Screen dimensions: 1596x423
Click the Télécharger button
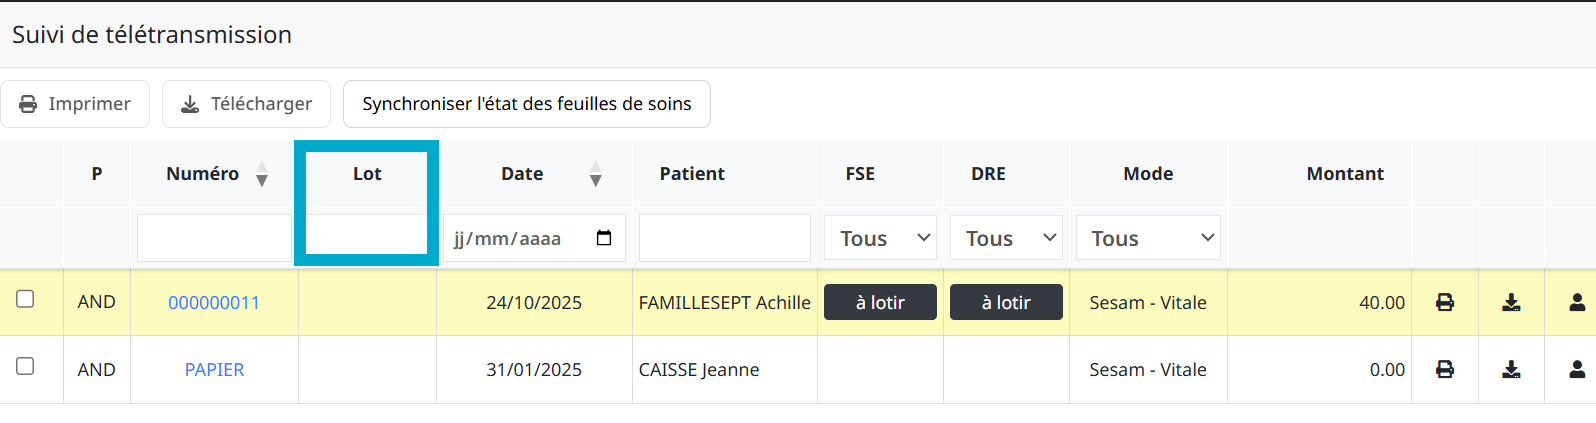[x=246, y=104]
